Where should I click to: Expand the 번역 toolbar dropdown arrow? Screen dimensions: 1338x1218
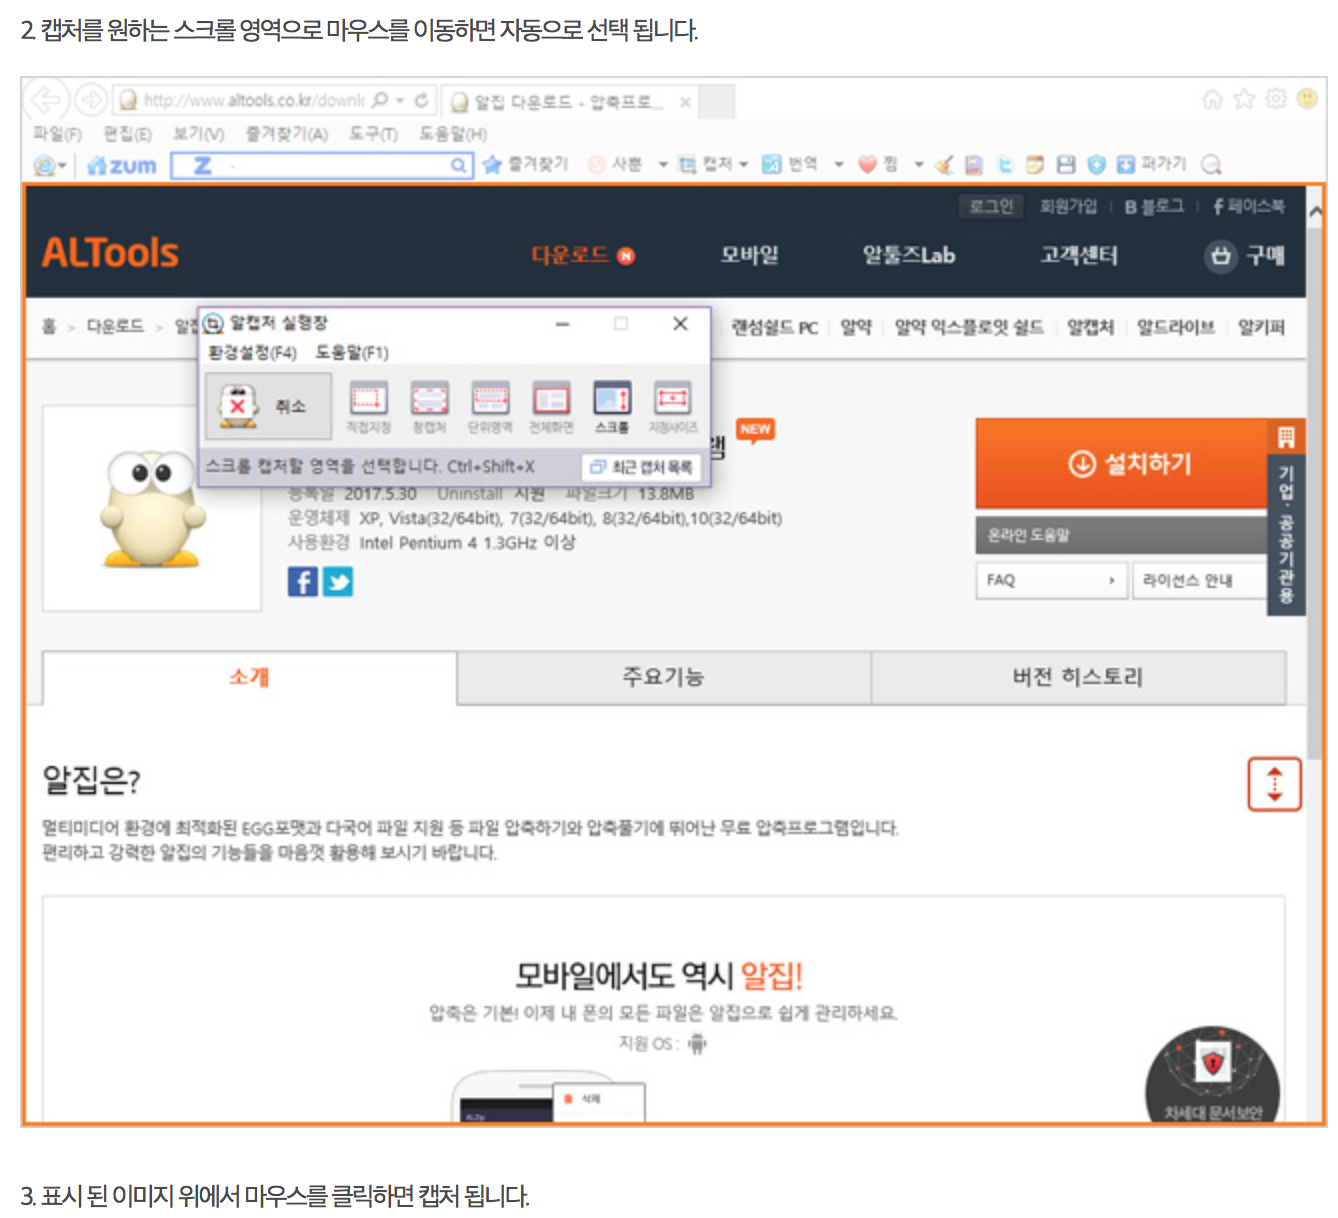coord(839,165)
